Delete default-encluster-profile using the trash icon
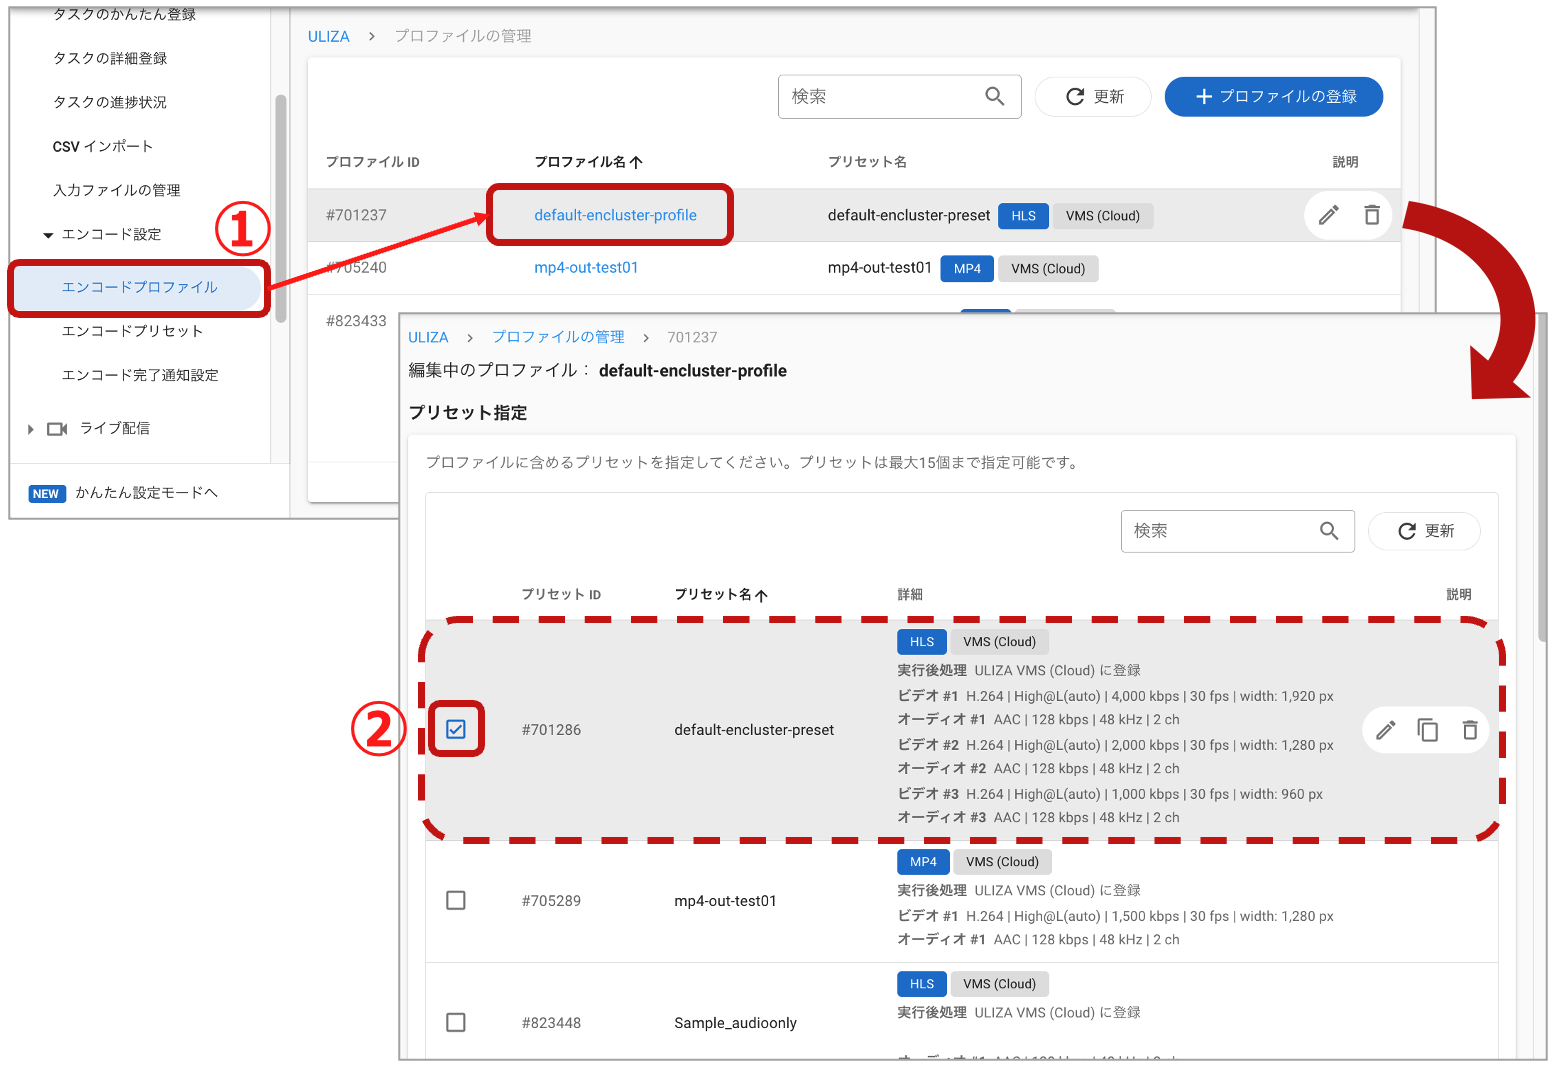 [1372, 214]
